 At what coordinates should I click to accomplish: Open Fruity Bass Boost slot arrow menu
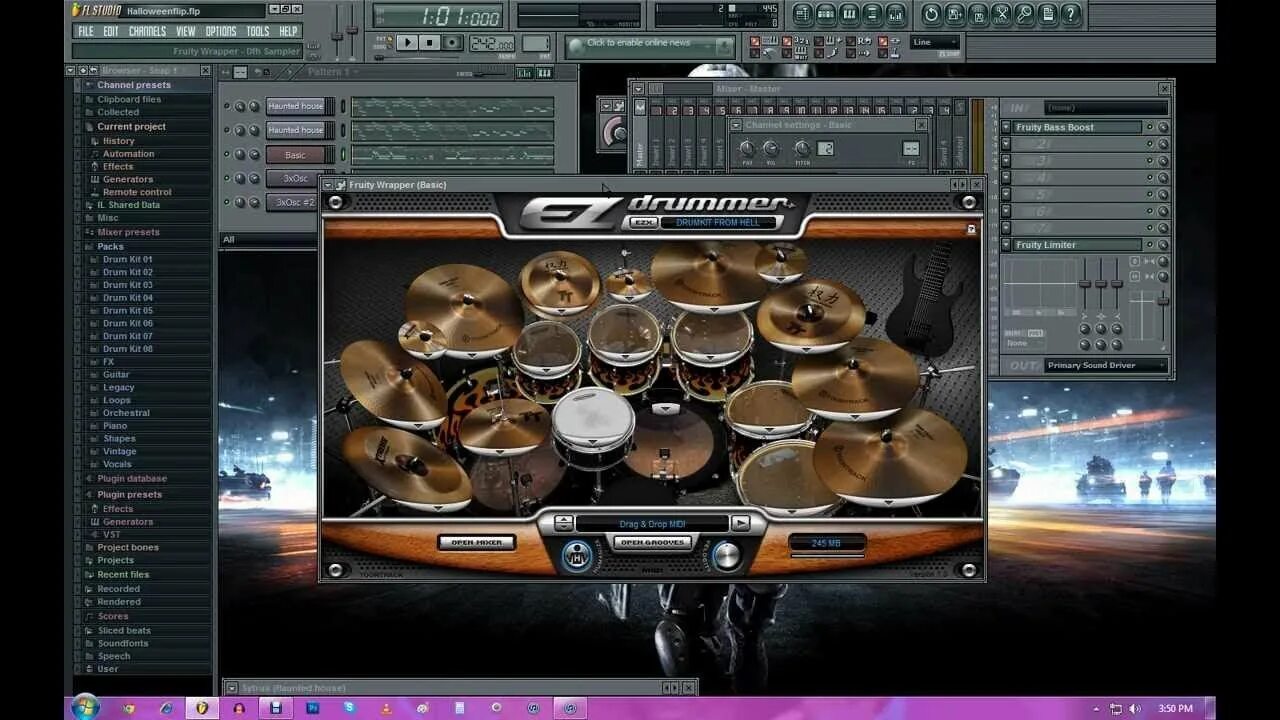(1006, 127)
